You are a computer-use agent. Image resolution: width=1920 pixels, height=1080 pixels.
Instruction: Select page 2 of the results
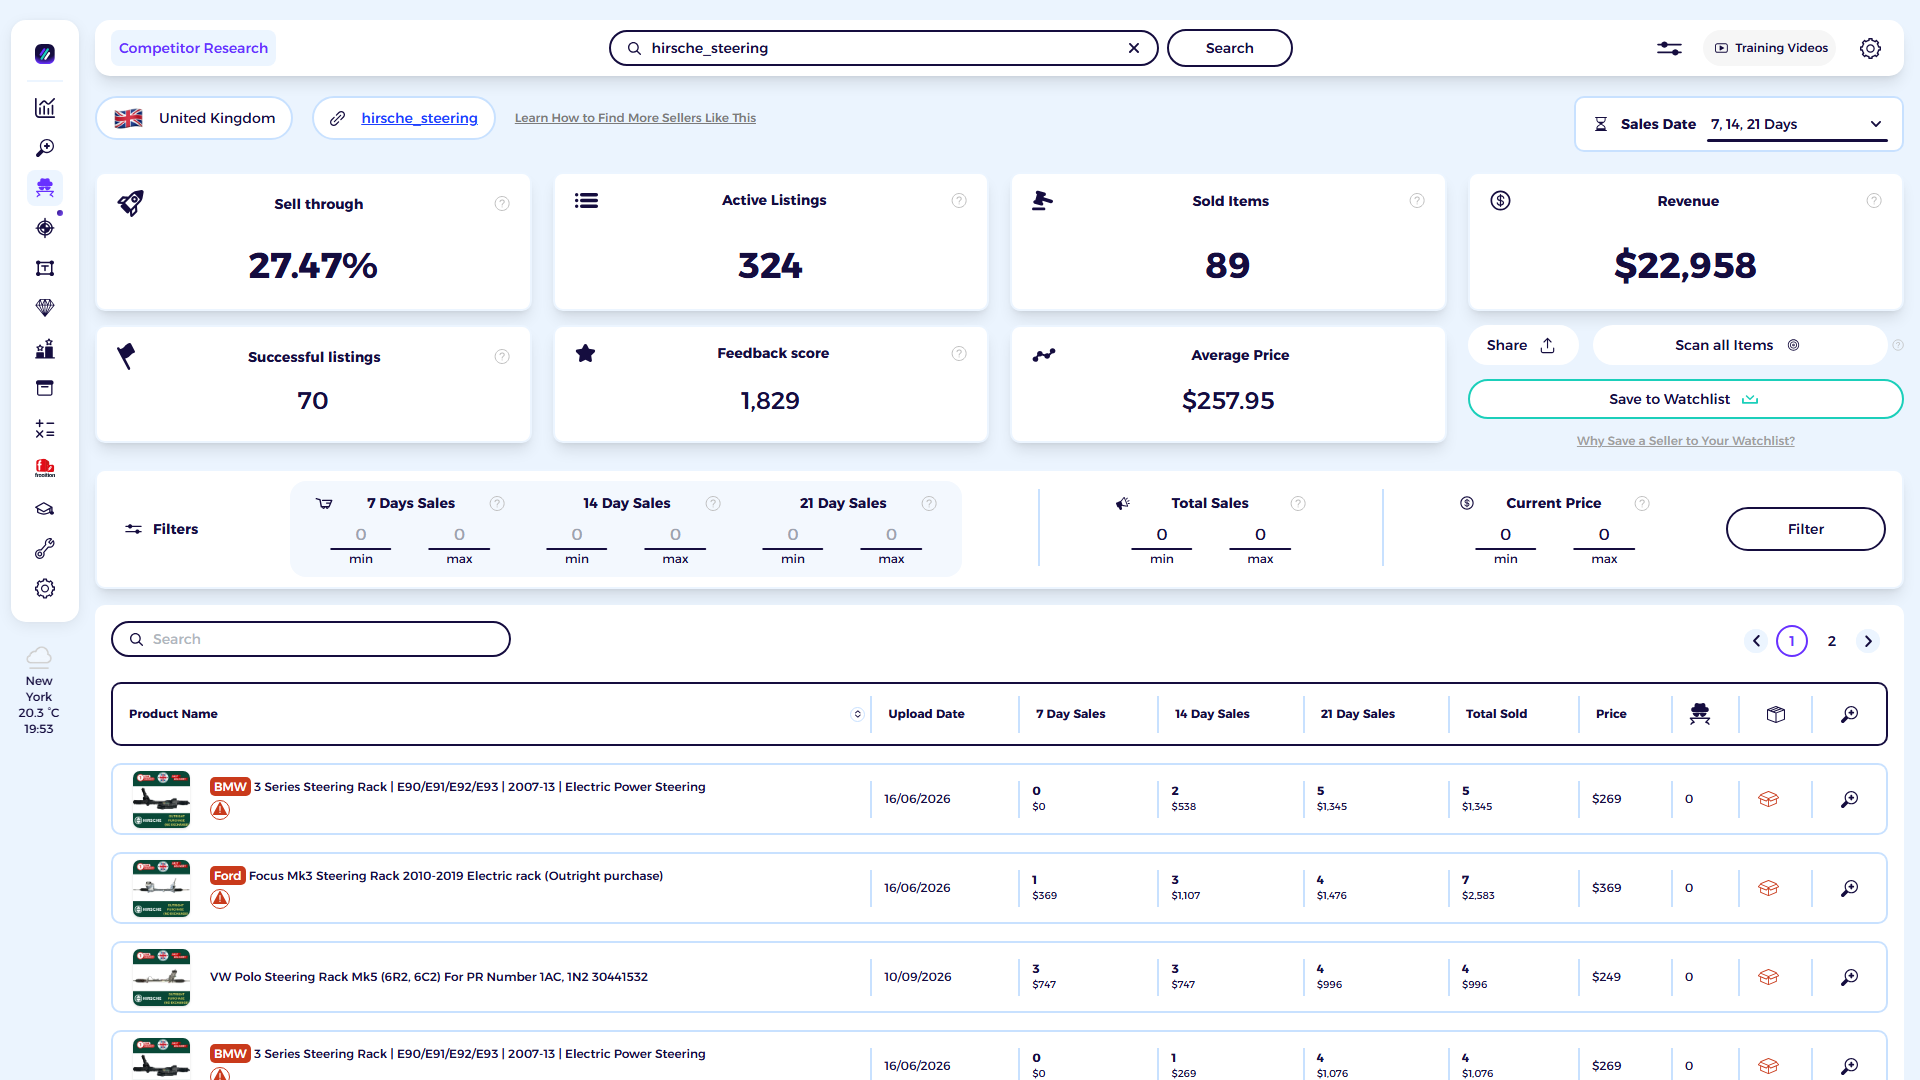(1832, 641)
